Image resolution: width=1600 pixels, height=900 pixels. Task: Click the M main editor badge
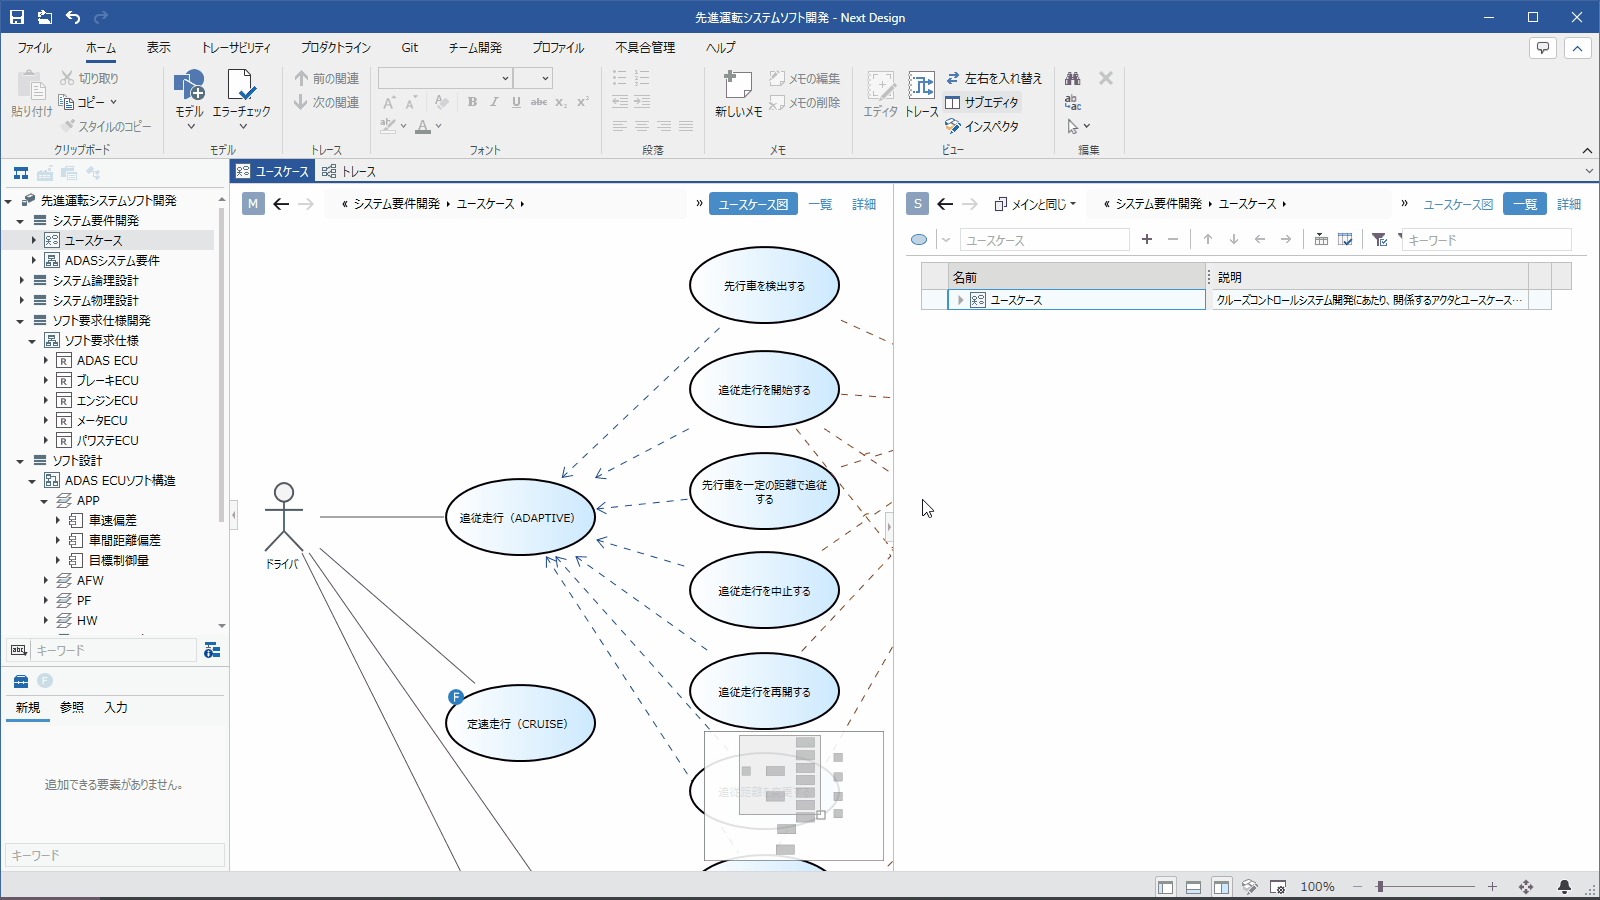pos(253,204)
